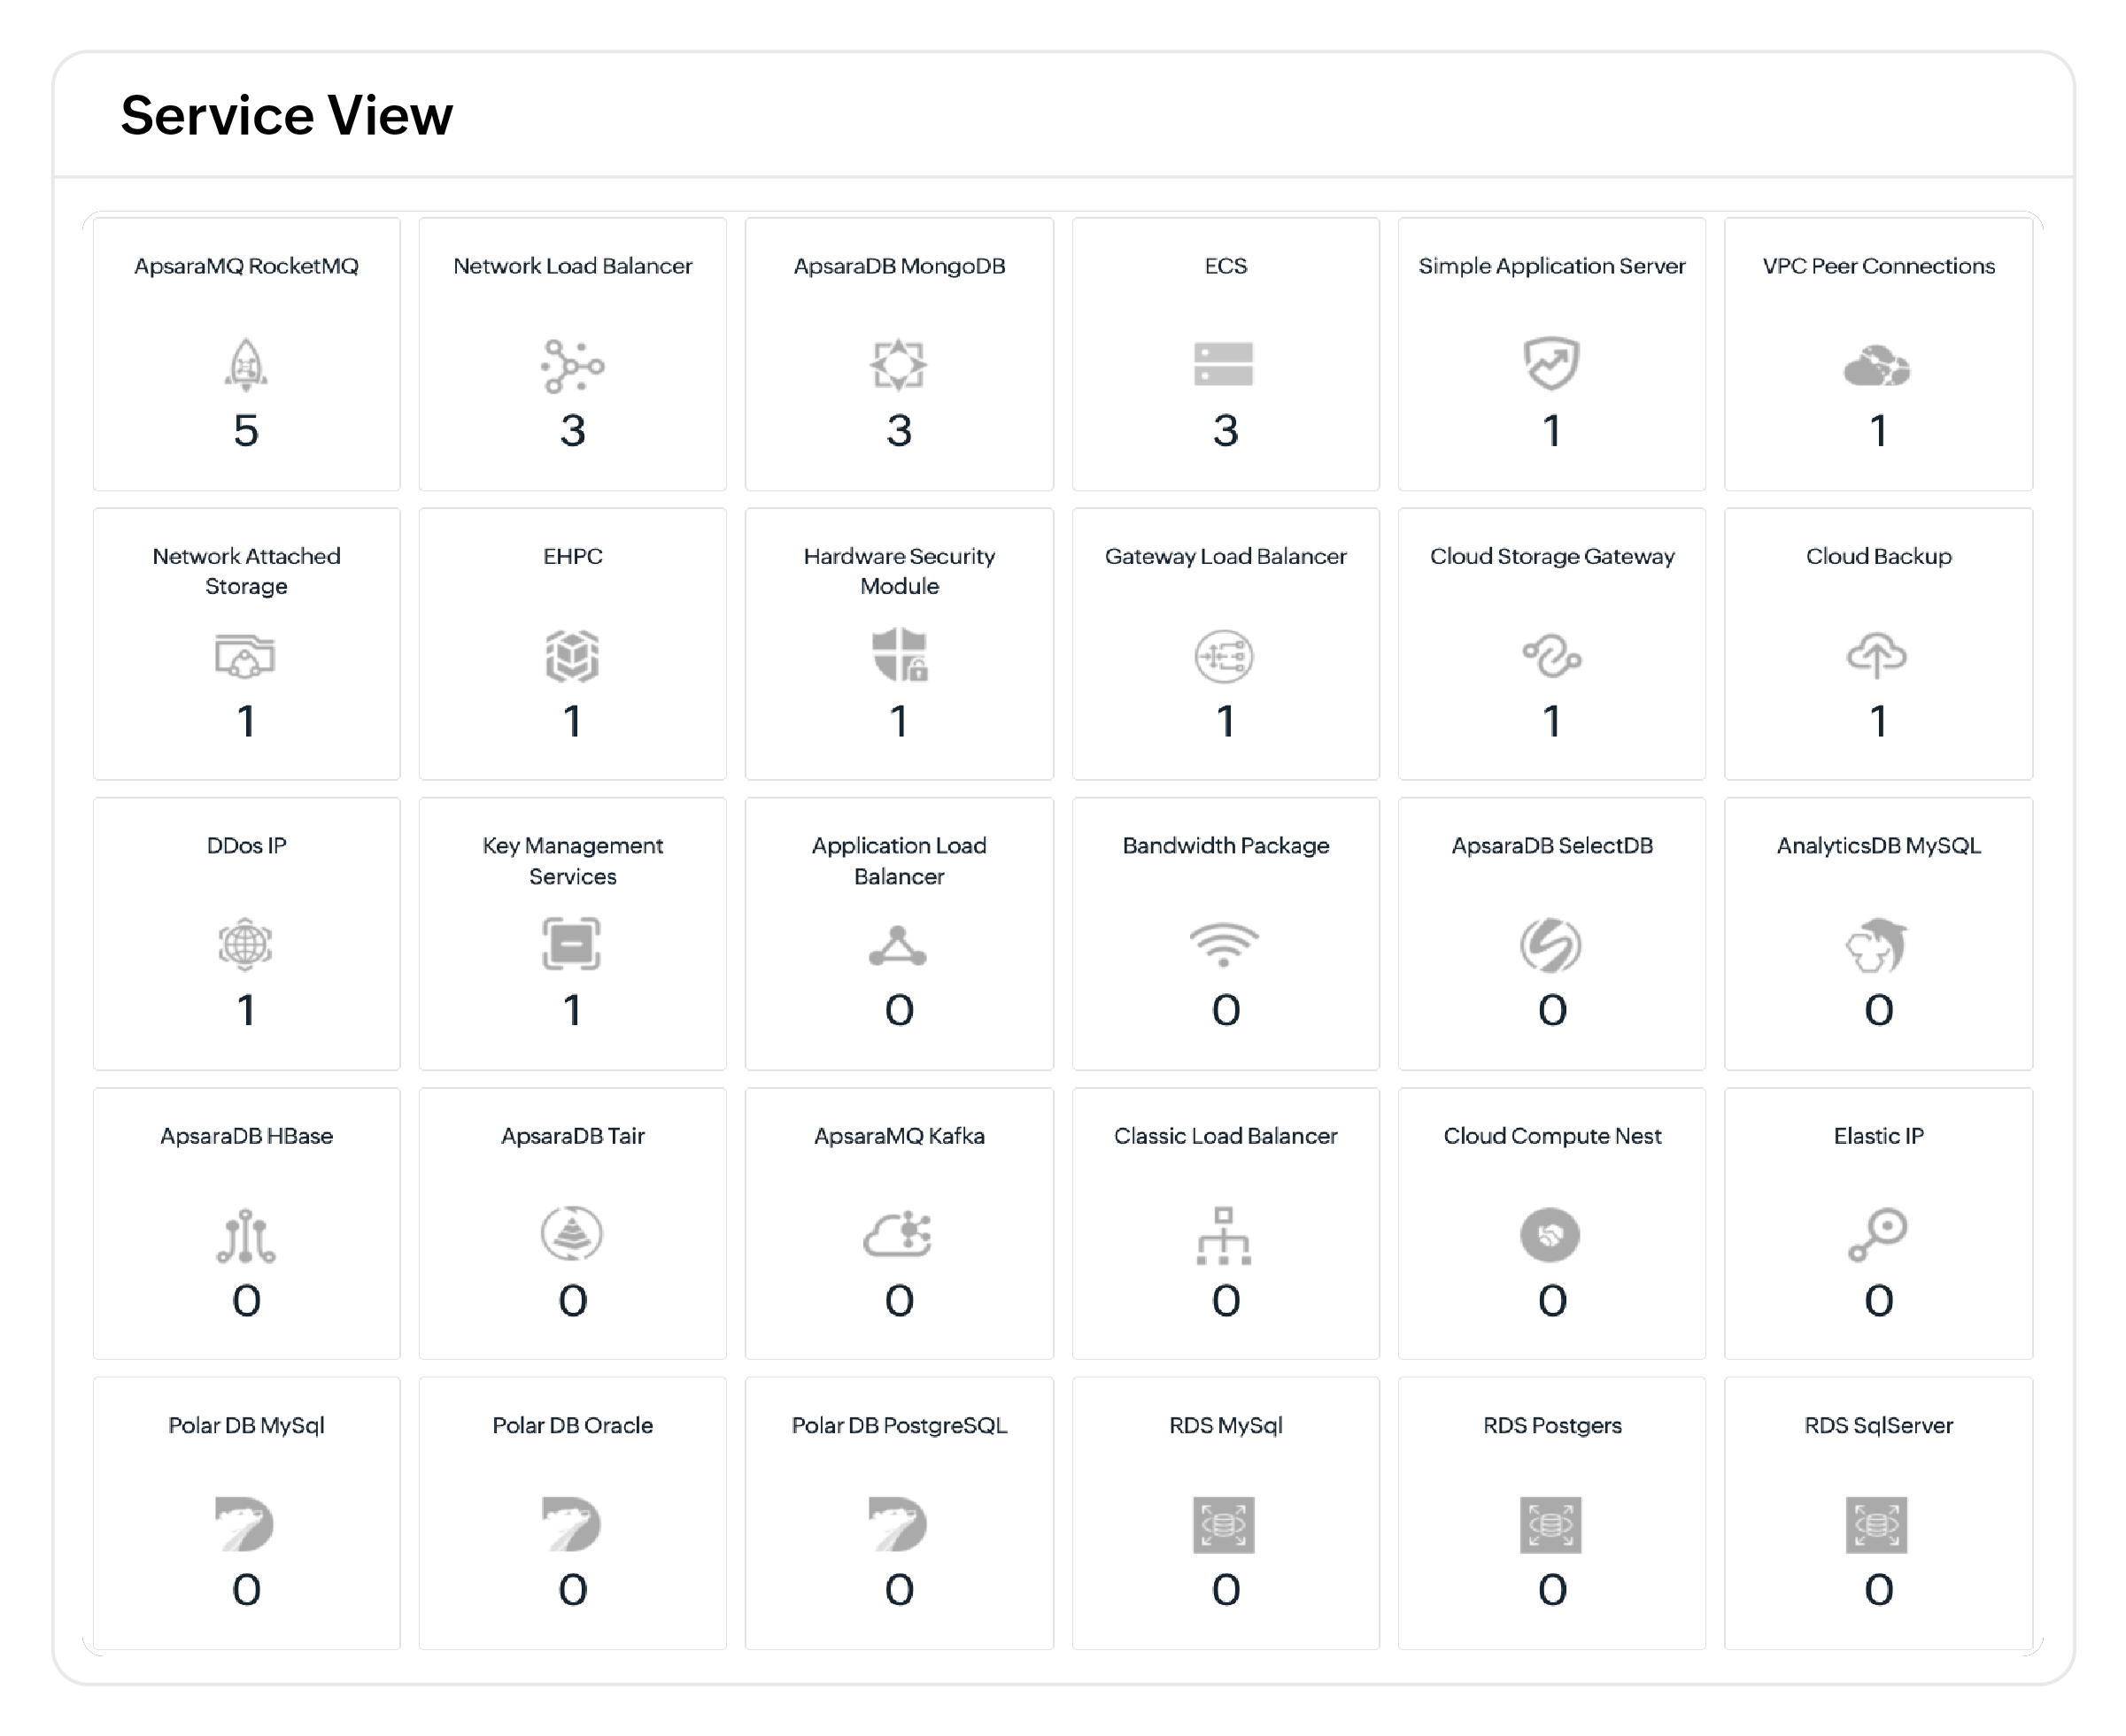Image resolution: width=2126 pixels, height=1736 pixels.
Task: Click the ApsaraMQ RocketMQ rocket icon
Action: click(x=246, y=364)
